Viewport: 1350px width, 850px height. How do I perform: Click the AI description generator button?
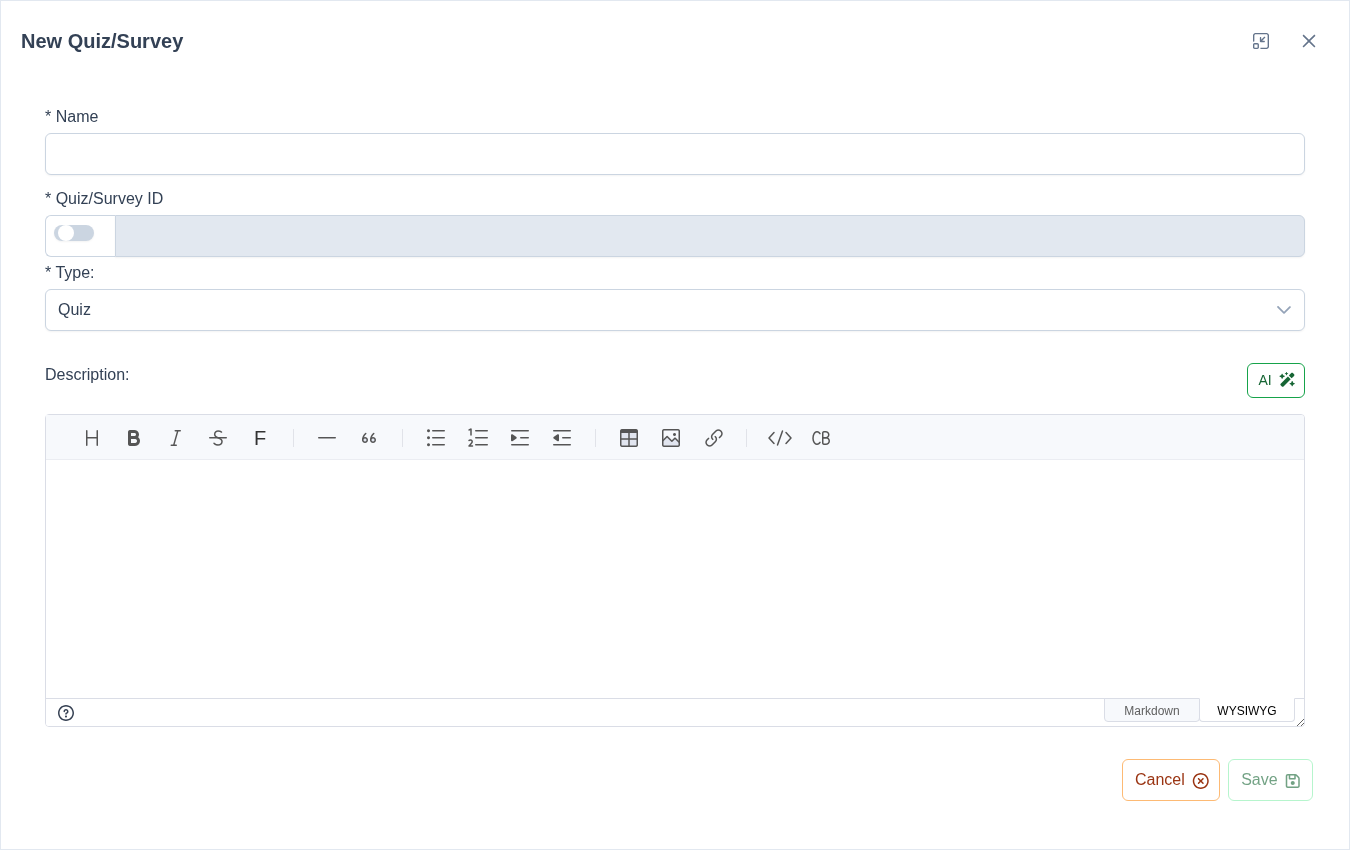(1276, 380)
